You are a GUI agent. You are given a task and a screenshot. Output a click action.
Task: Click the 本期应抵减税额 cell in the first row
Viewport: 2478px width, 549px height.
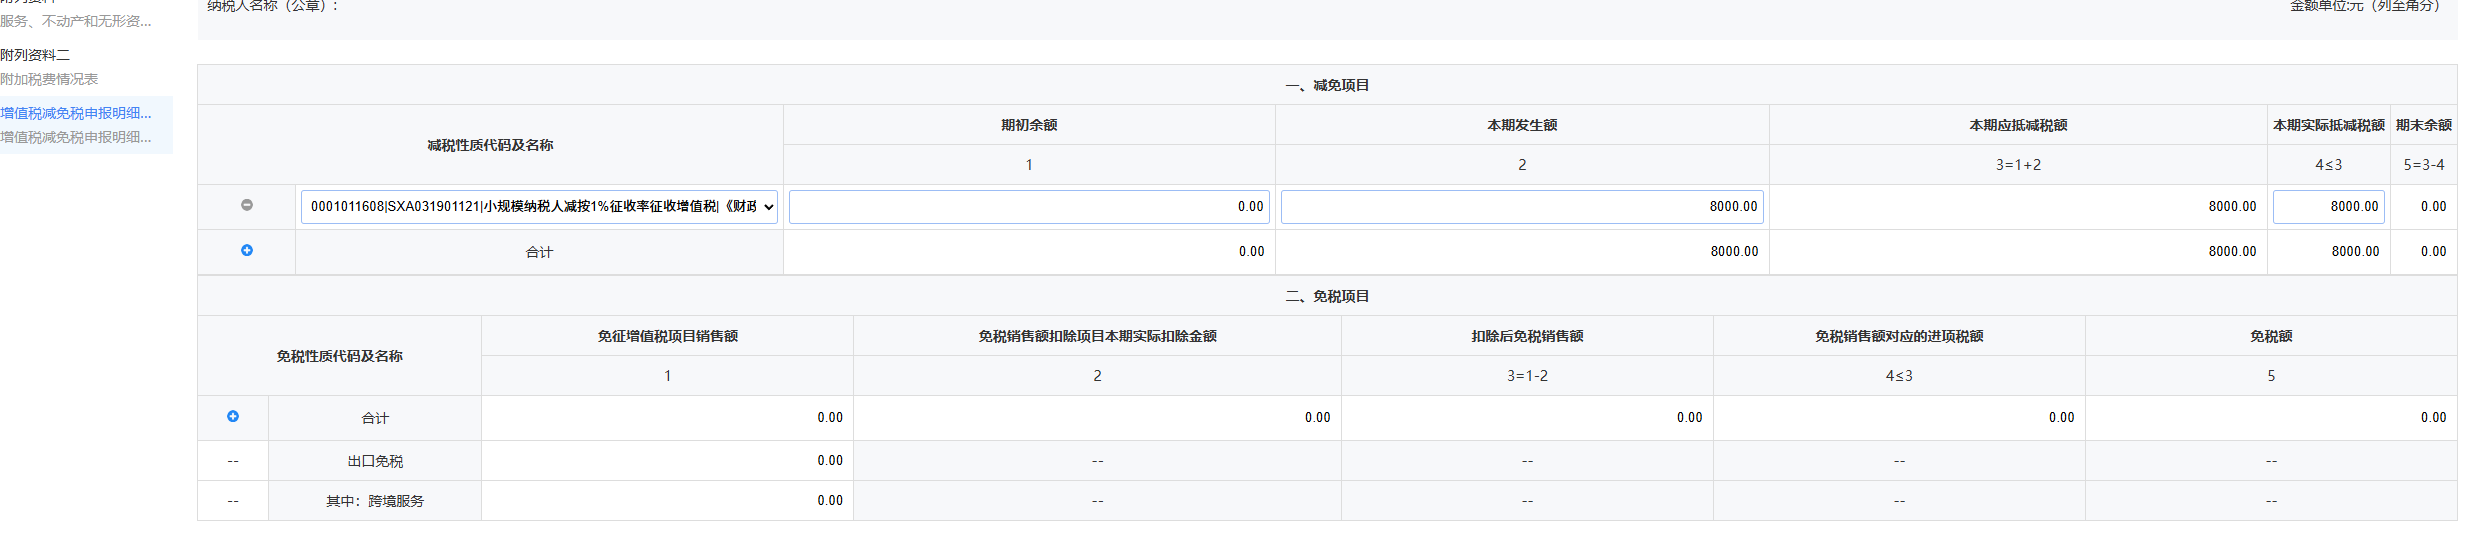pos(2018,207)
